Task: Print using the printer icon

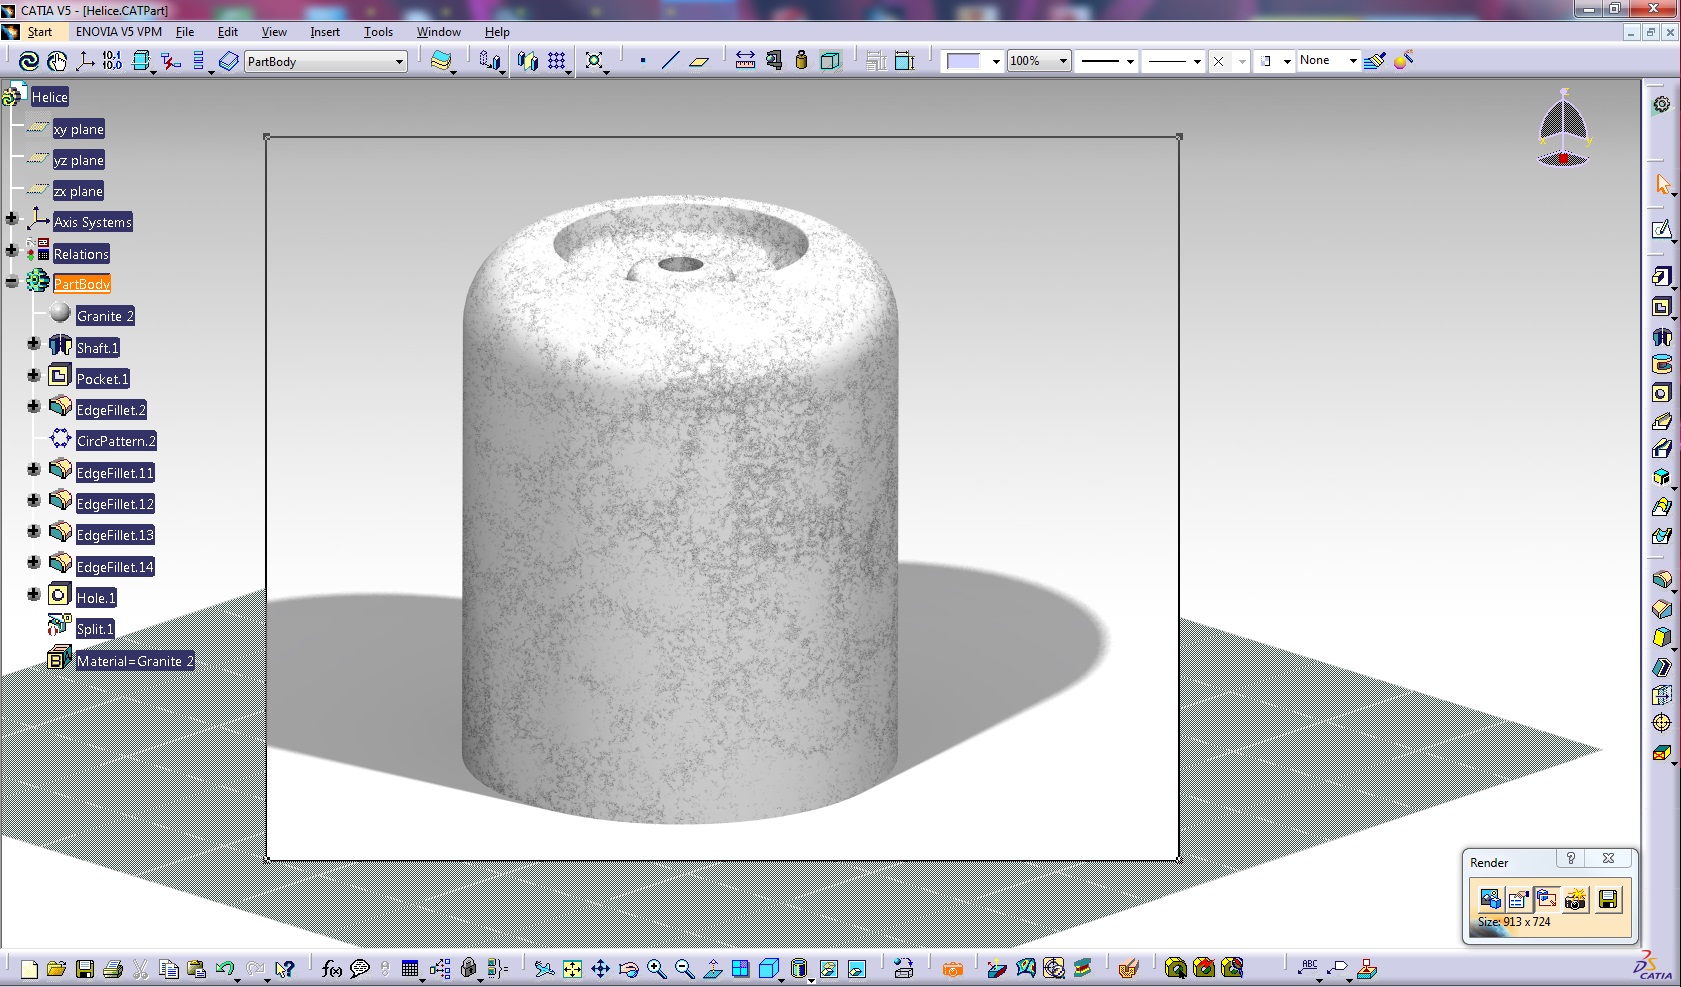Action: [x=113, y=969]
